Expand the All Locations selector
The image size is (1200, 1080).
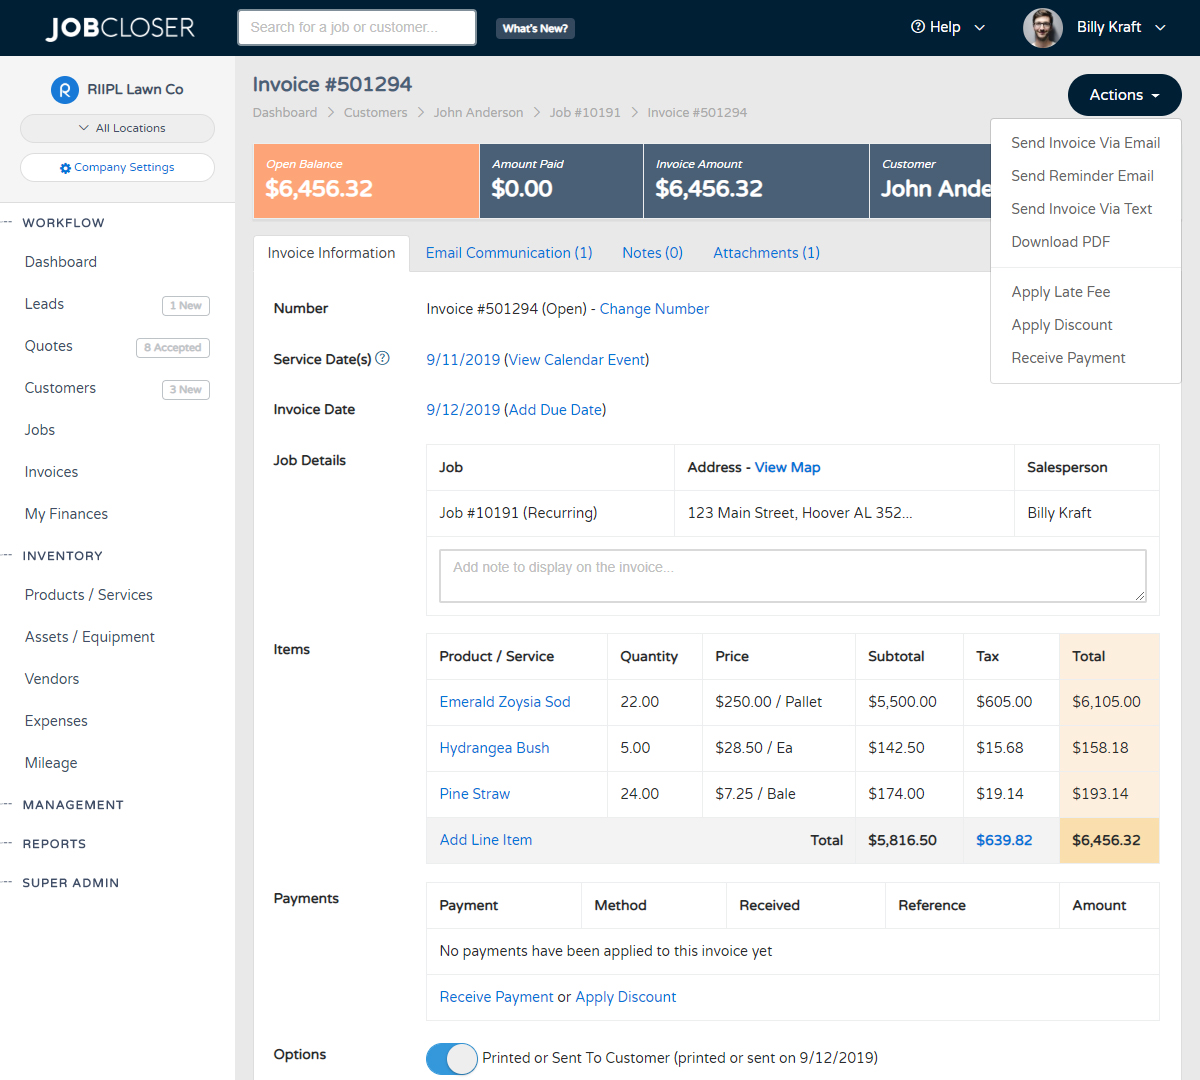coord(117,128)
